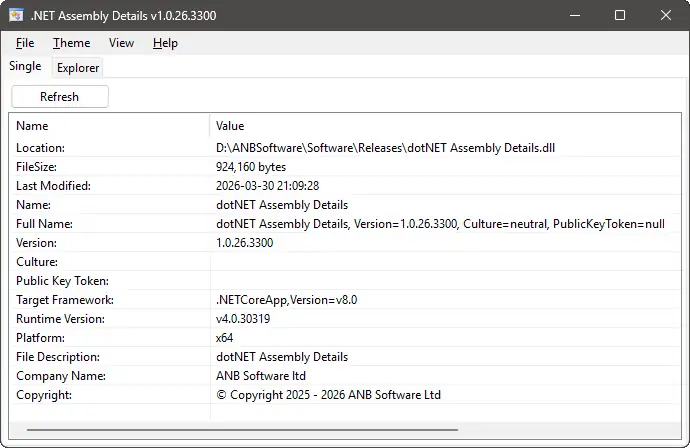This screenshot has height=448, width=690.
Task: Select the value .NETCoreApp,Version=v8.0
Action: (286, 300)
